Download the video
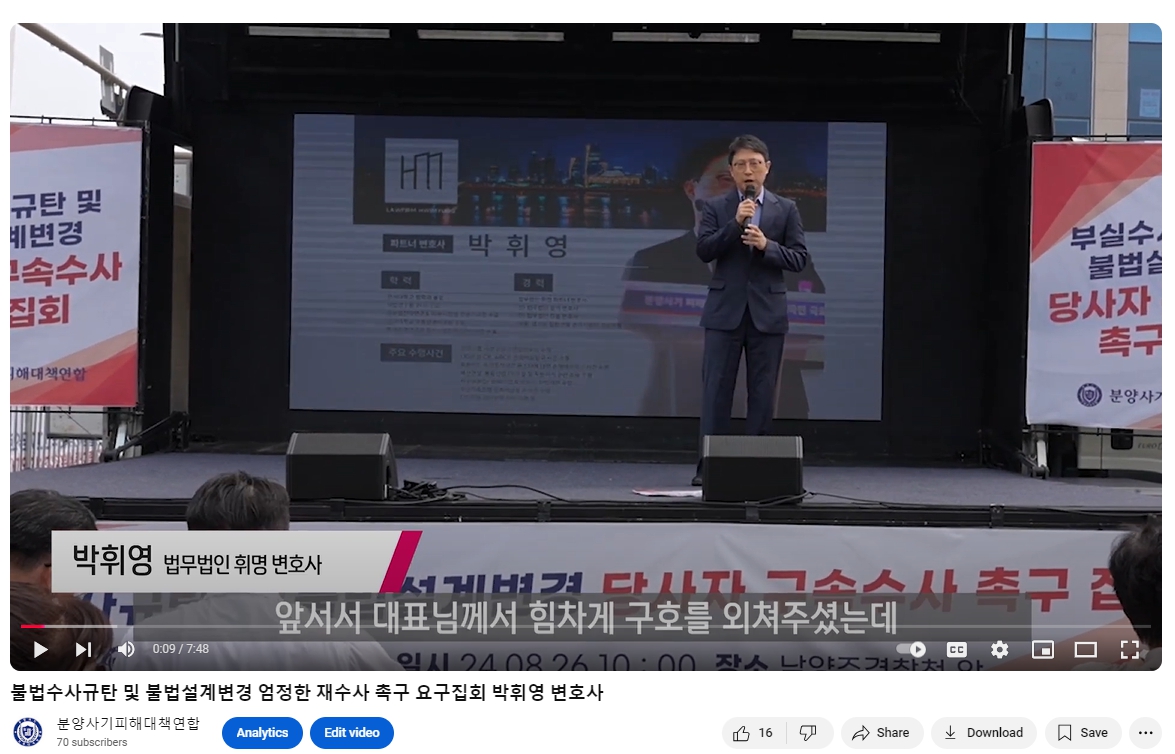This screenshot has height=754, width=1175. pos(984,733)
